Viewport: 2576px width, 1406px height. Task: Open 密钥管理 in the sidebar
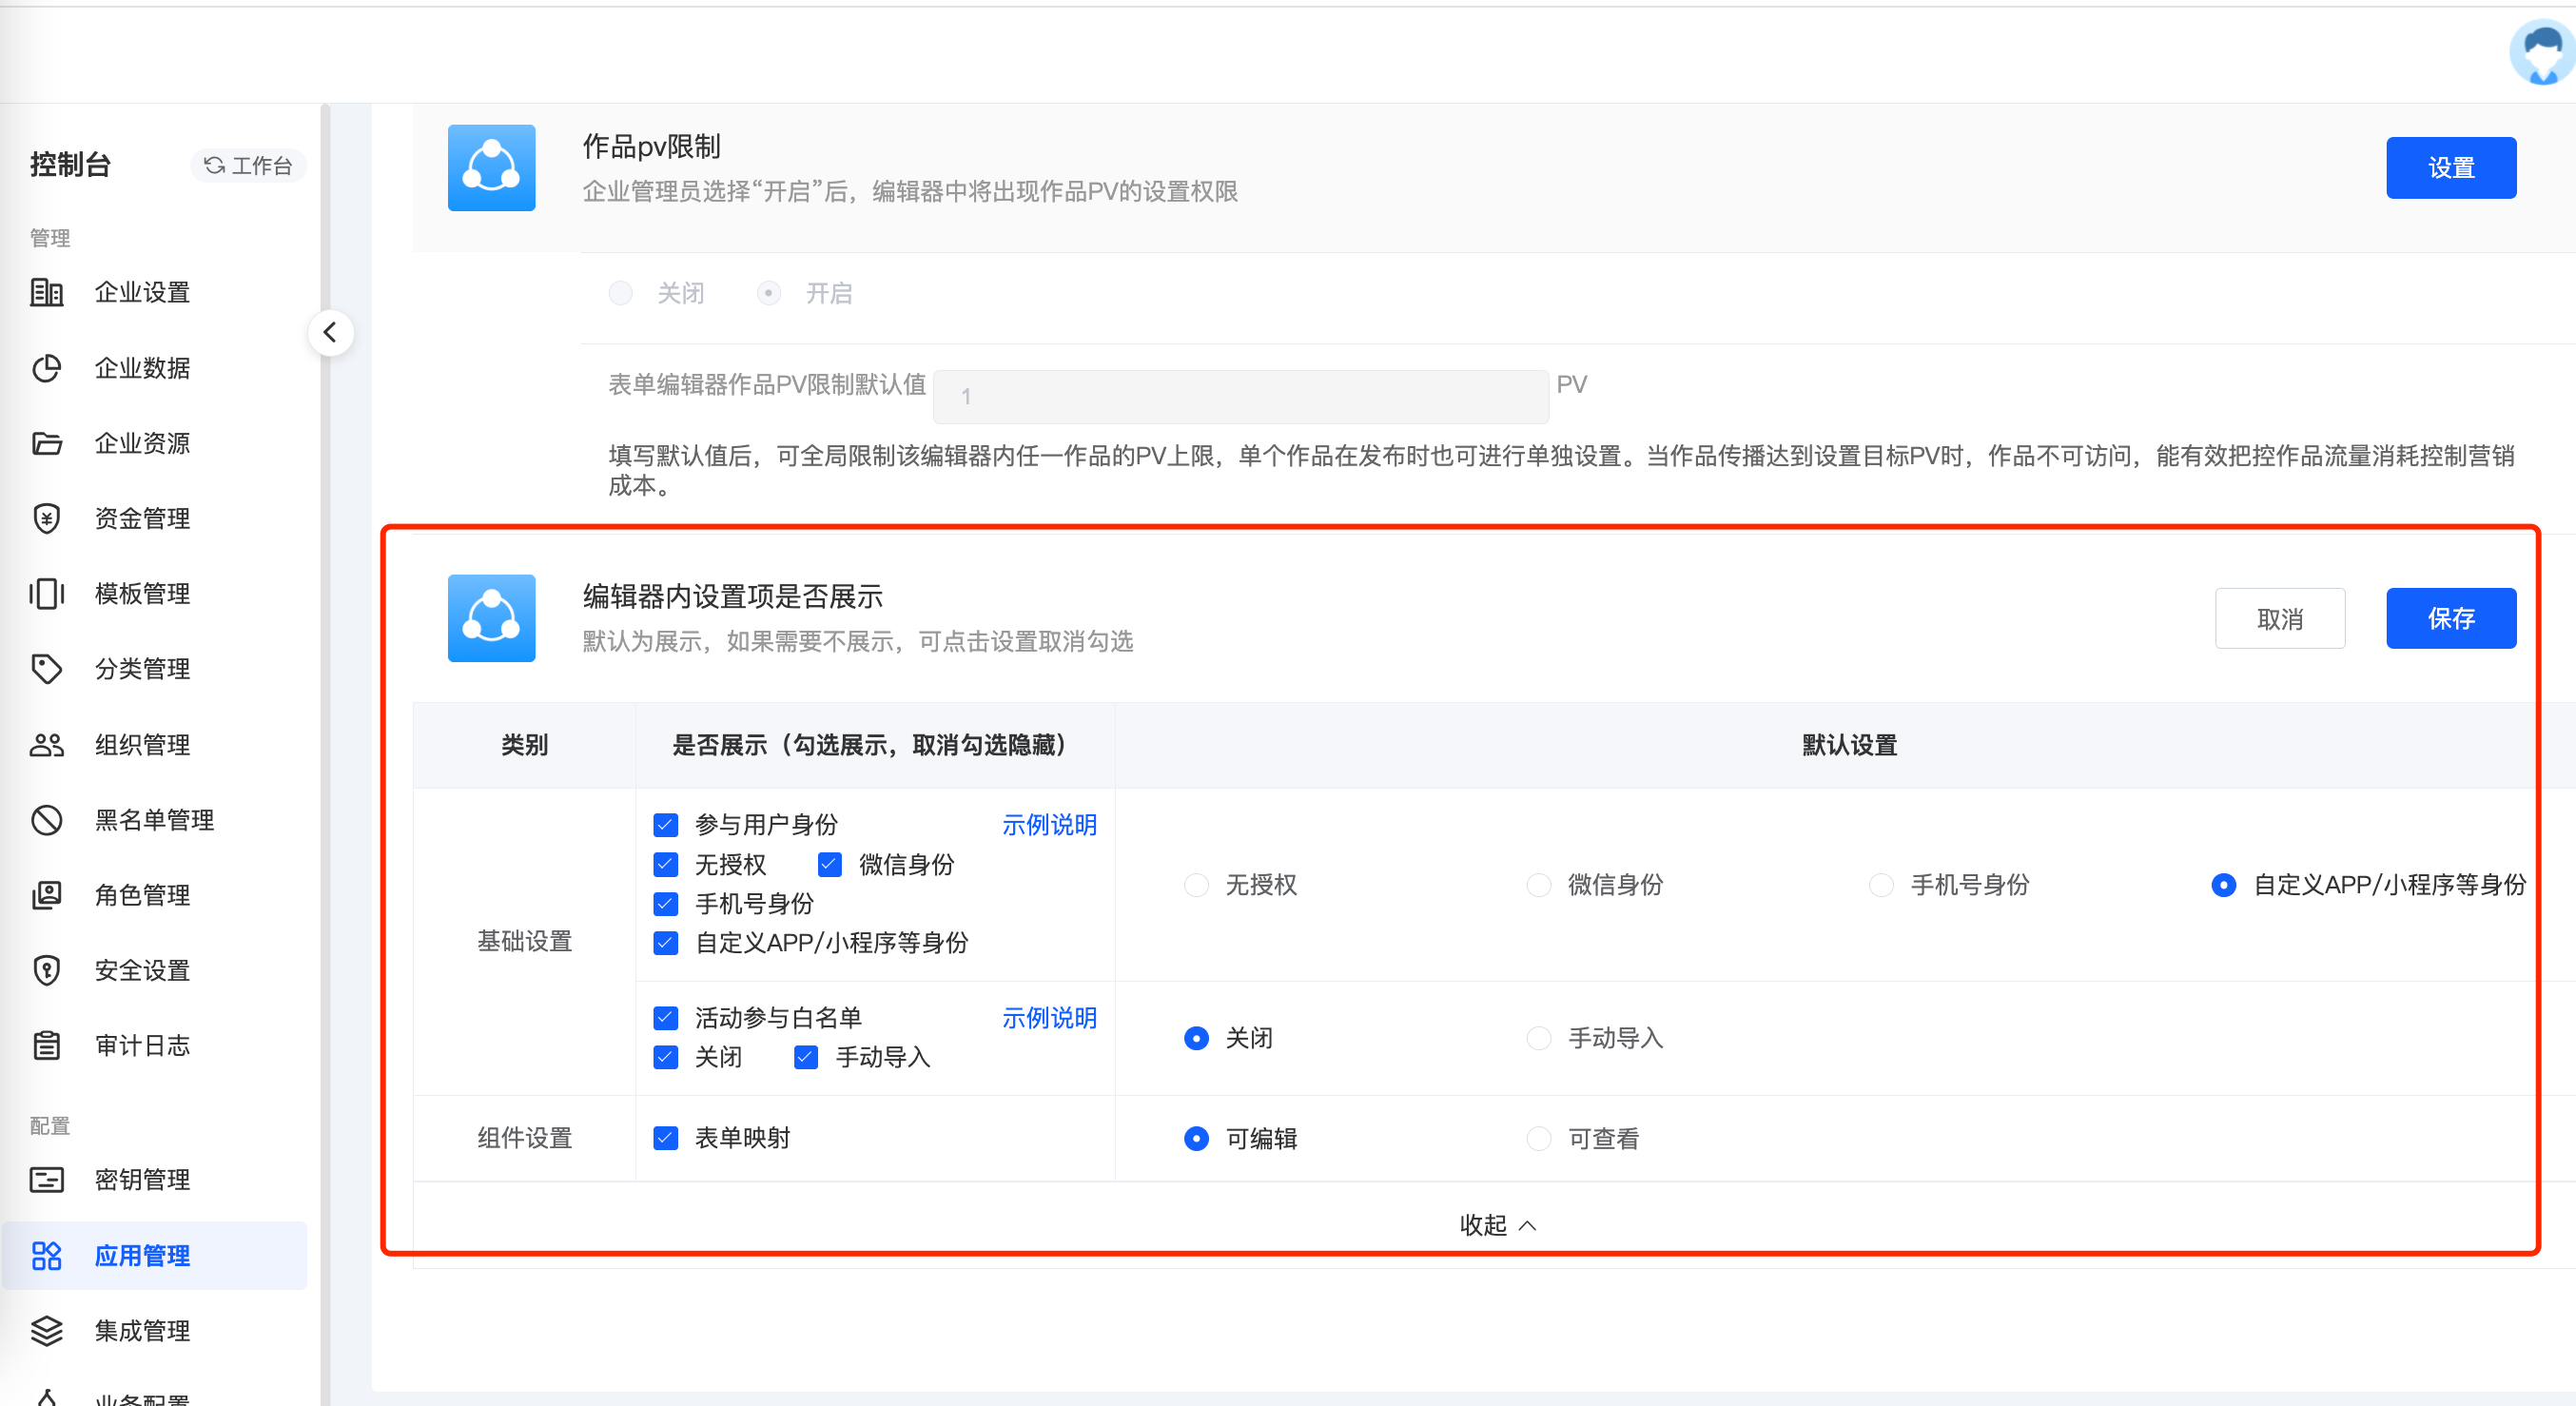pyautogui.click(x=142, y=1180)
